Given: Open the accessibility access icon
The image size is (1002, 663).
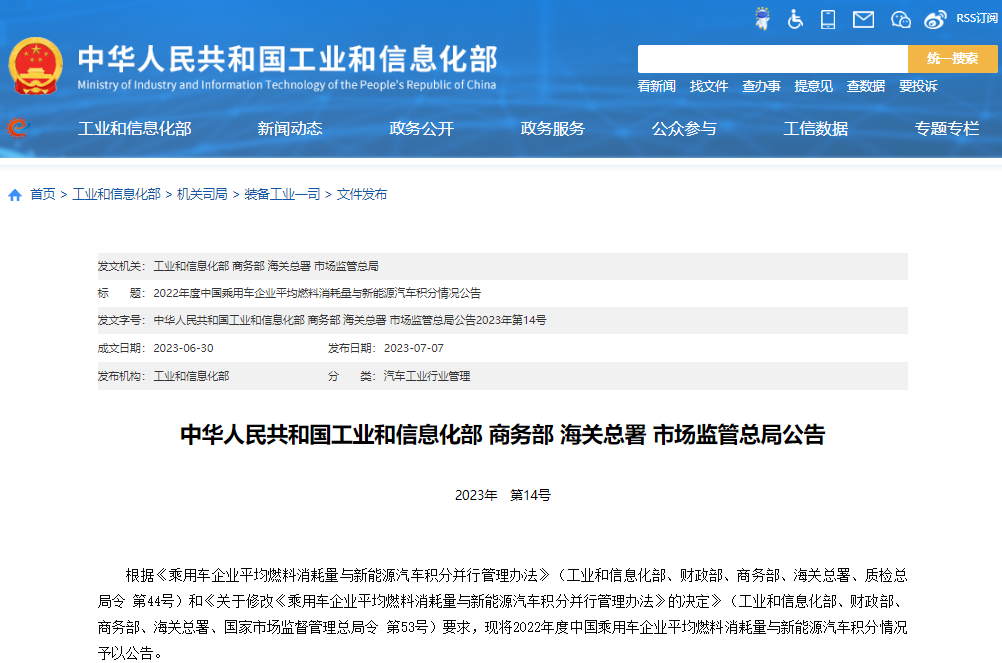Looking at the screenshot, I should click(794, 18).
